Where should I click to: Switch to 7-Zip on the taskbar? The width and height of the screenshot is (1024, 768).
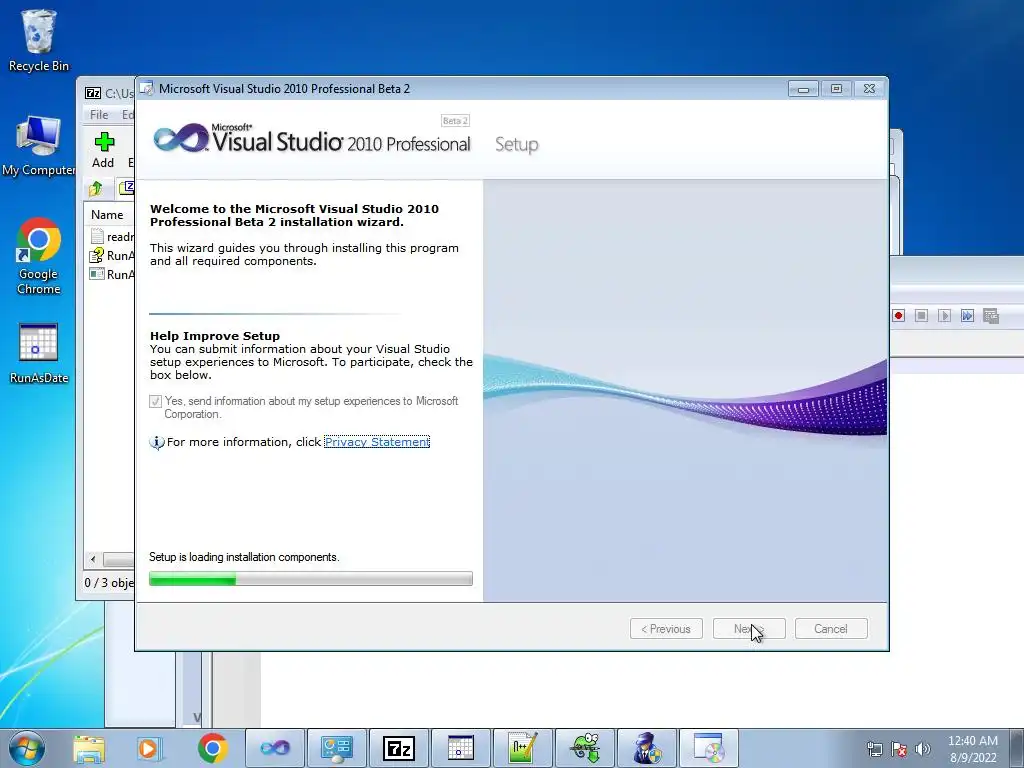[x=399, y=748]
